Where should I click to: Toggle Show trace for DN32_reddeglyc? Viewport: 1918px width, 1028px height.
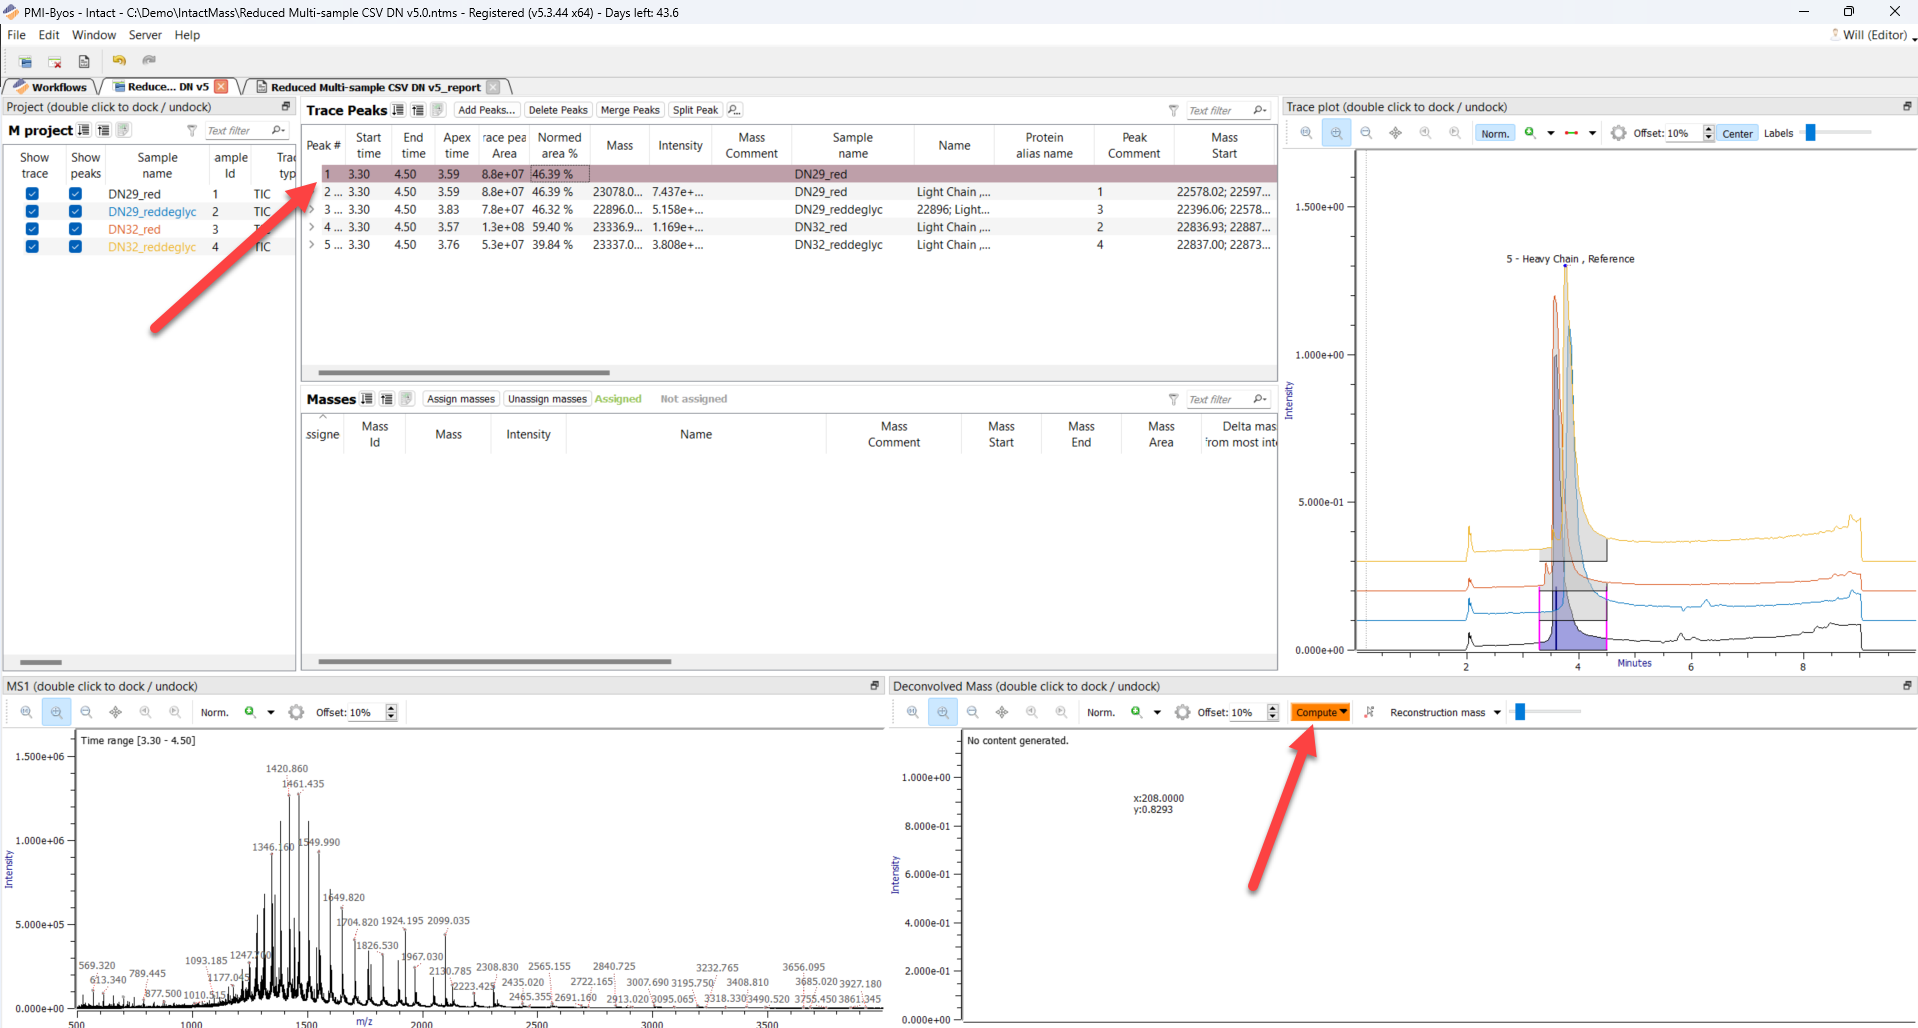pos(32,247)
